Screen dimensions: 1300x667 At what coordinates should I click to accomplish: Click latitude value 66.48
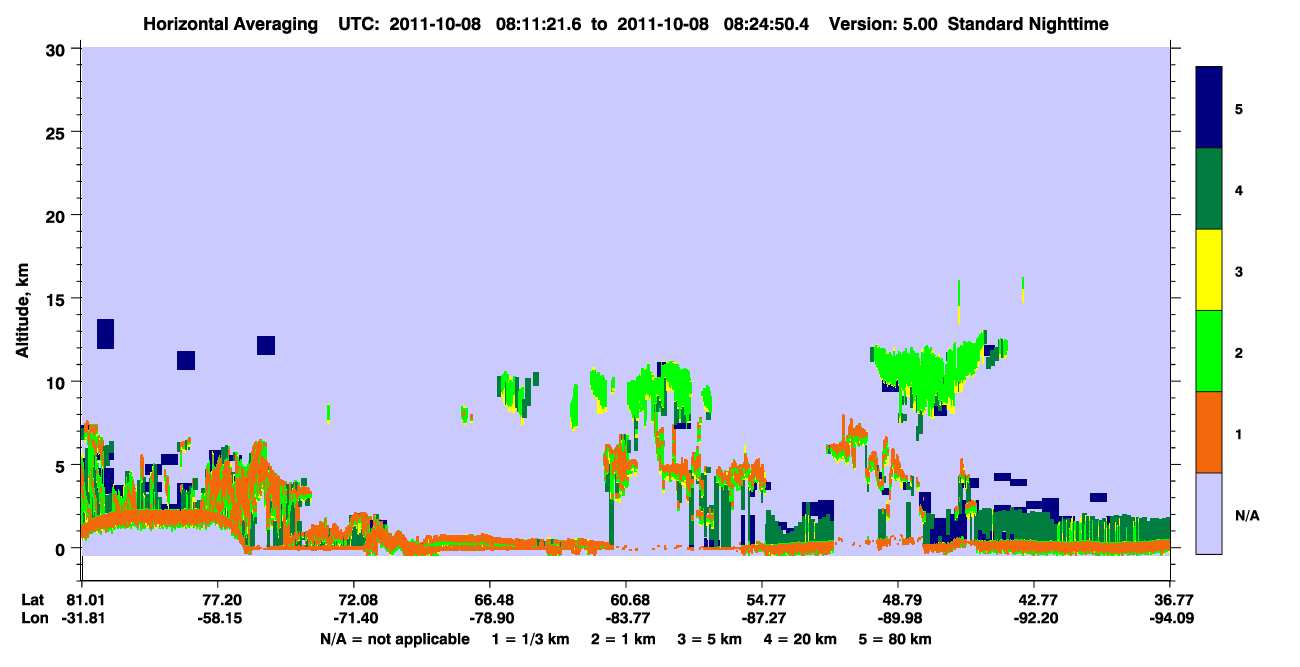click(x=489, y=600)
